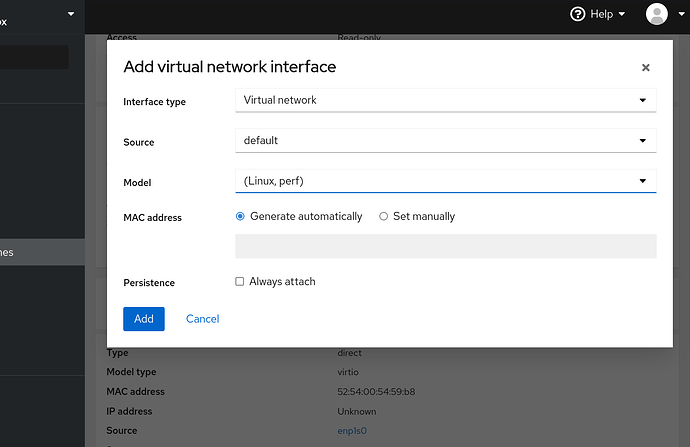Open the user avatar session menu

click(656, 14)
